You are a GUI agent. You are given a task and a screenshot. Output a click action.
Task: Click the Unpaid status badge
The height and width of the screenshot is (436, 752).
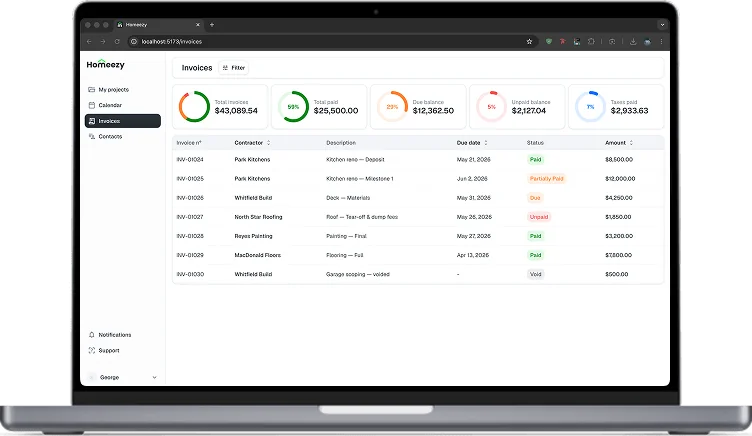[x=539, y=217]
